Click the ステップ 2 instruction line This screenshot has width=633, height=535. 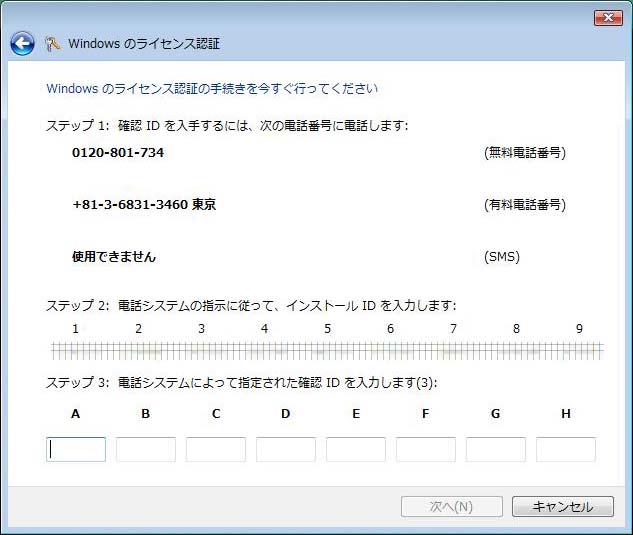pyautogui.click(x=251, y=306)
